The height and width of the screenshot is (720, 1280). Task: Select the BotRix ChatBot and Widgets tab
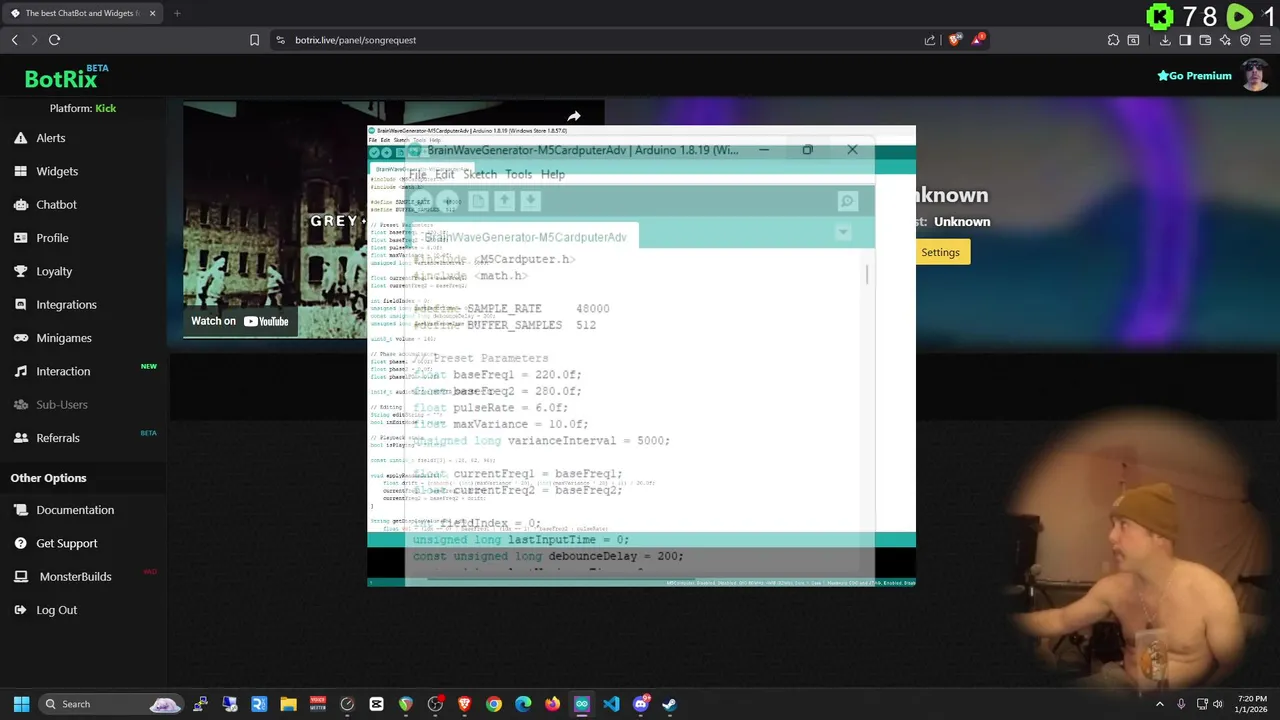[x=84, y=13]
